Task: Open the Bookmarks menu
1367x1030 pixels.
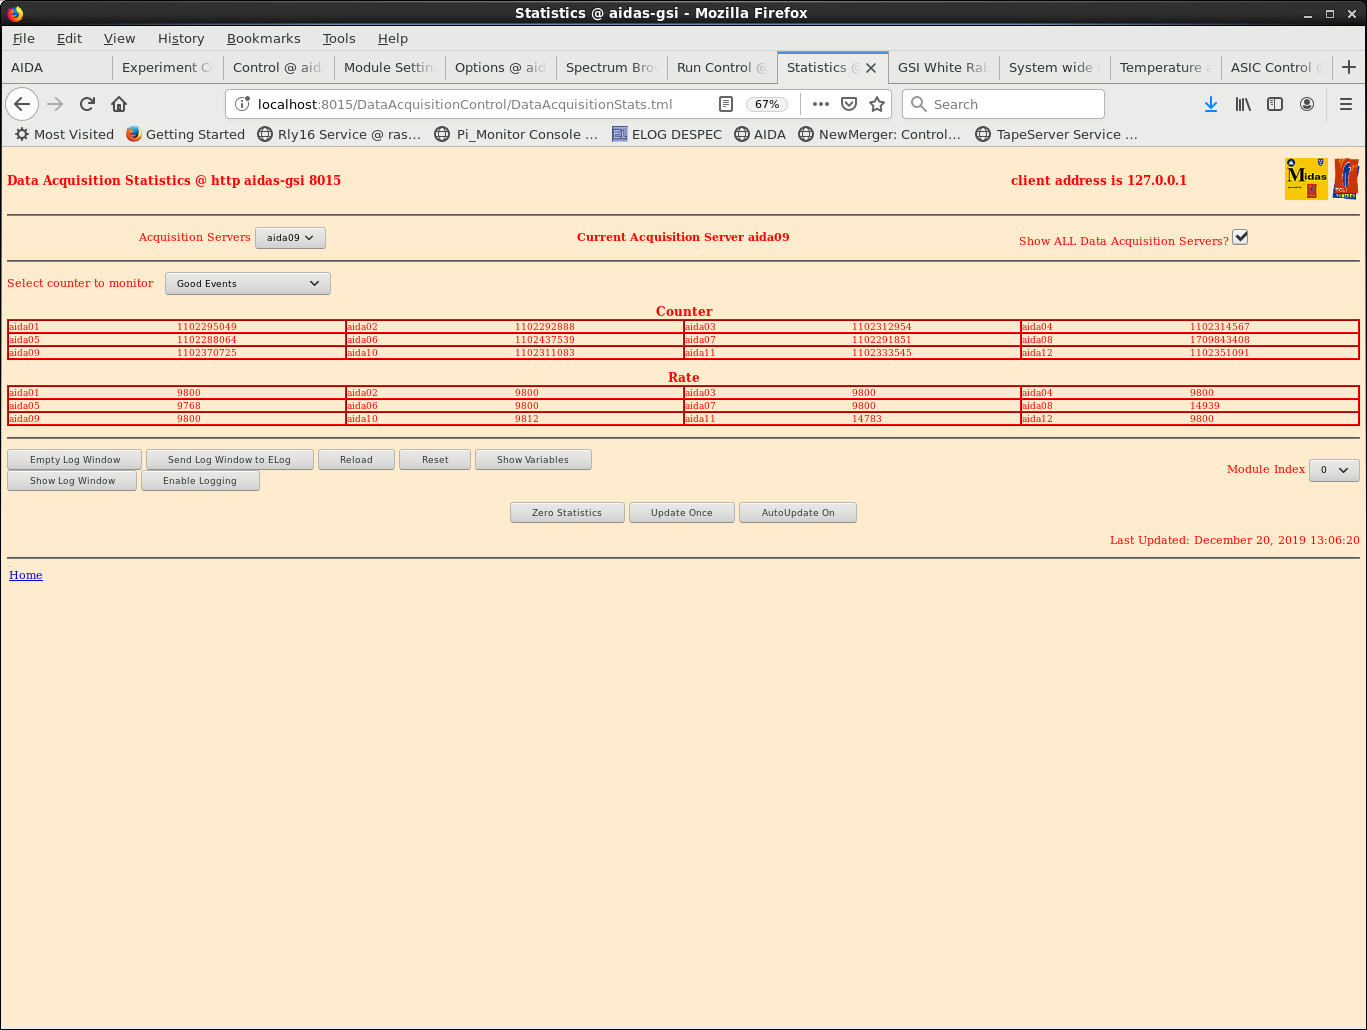Action: coord(263,38)
